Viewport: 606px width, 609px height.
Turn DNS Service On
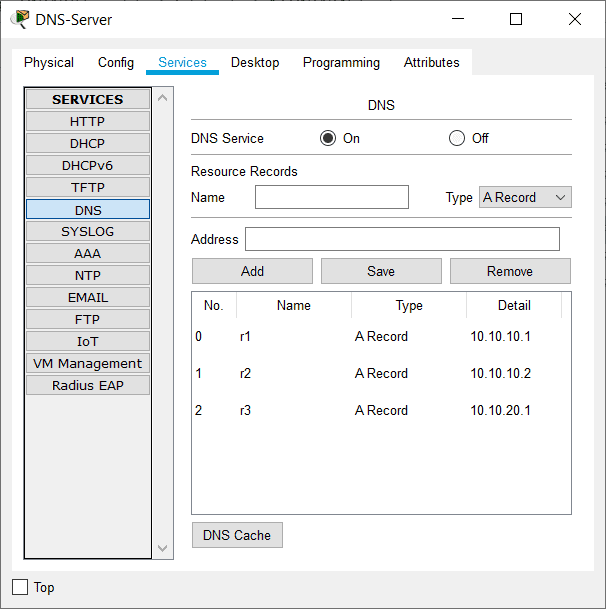[x=328, y=138]
